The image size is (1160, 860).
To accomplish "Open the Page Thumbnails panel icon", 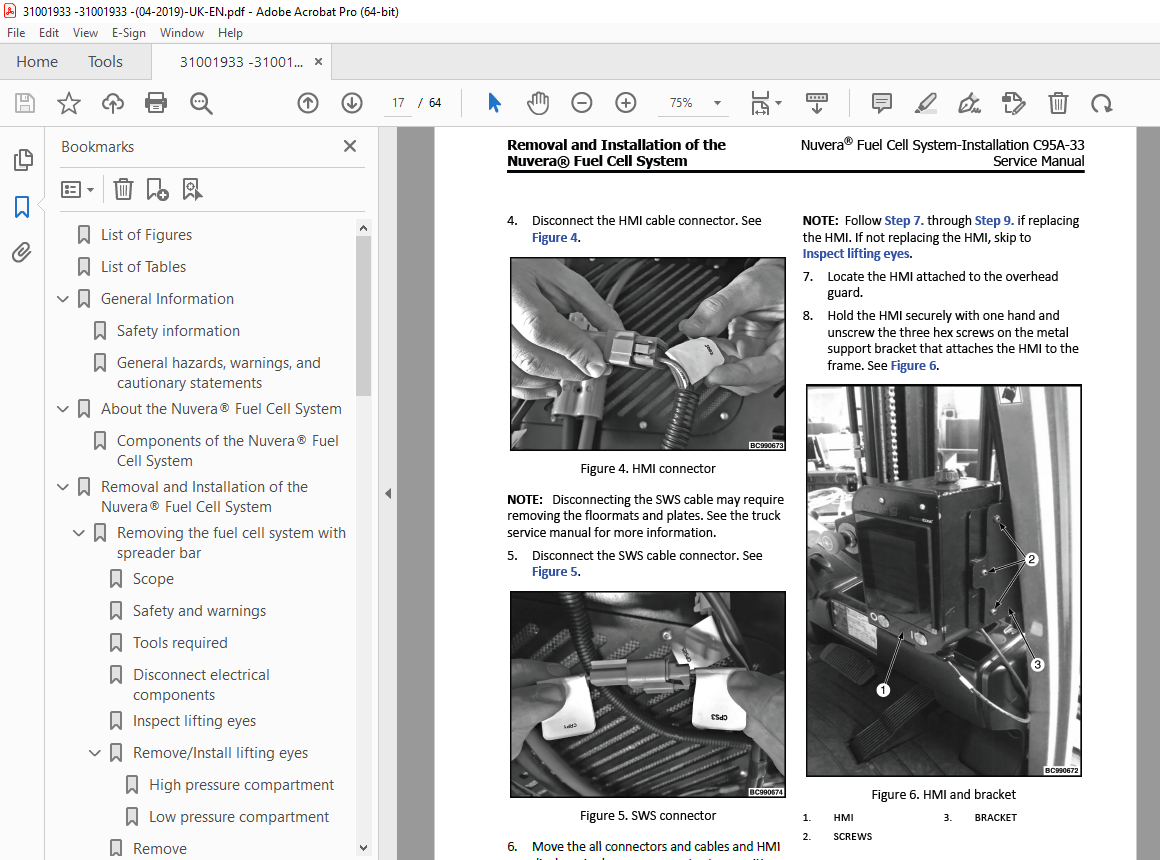I will click(23, 159).
